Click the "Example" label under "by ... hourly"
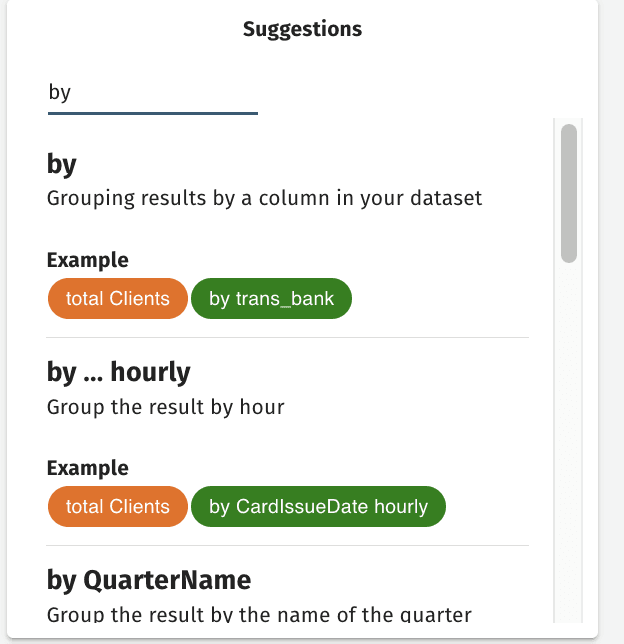This screenshot has height=644, width=624. pos(88,468)
